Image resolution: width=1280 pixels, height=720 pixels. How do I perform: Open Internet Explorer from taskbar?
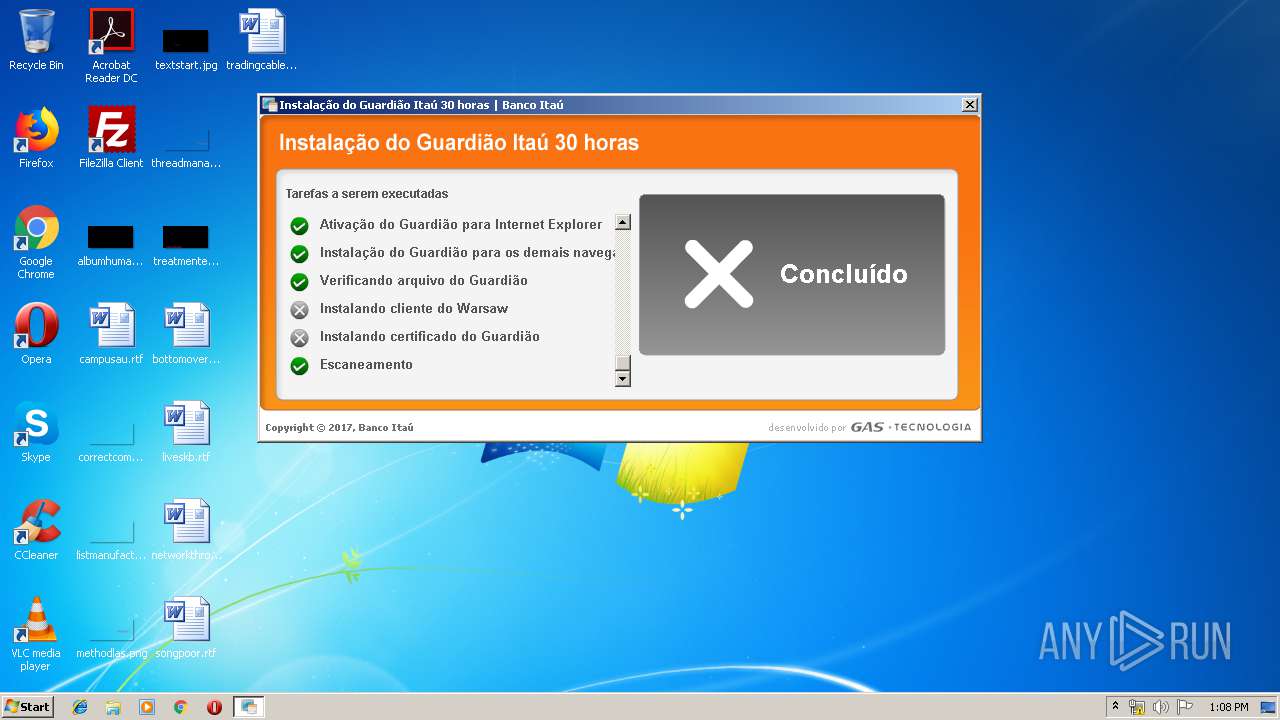80,707
